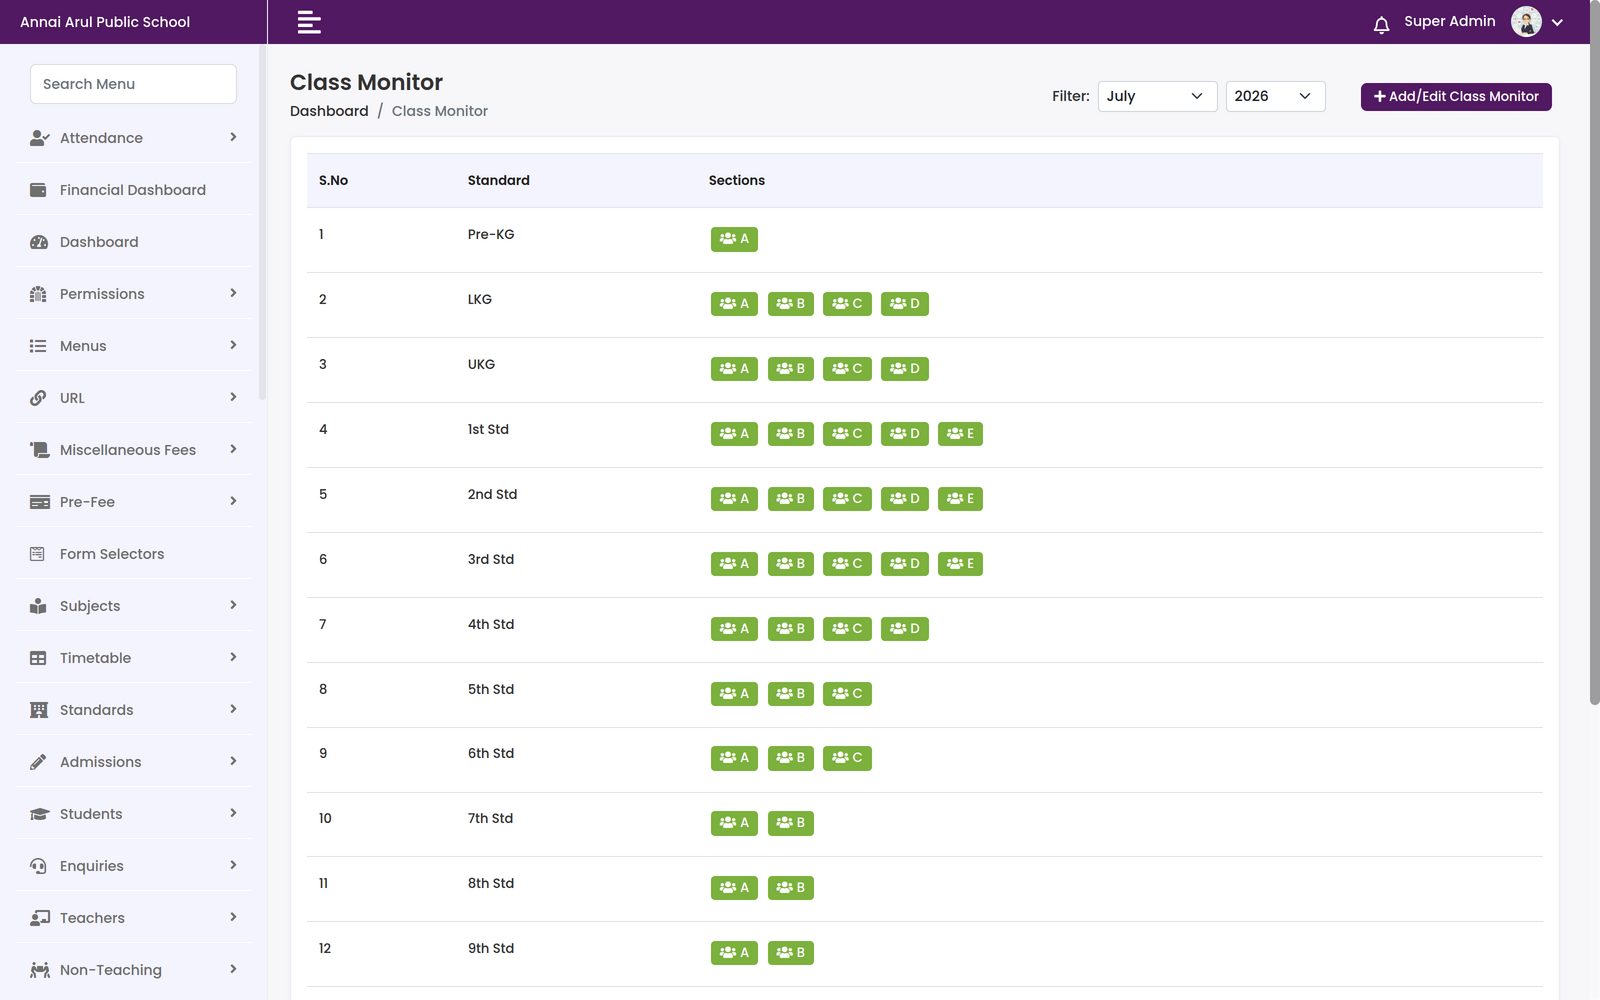Click the URL link icon
The image size is (1600, 1000).
38,398
